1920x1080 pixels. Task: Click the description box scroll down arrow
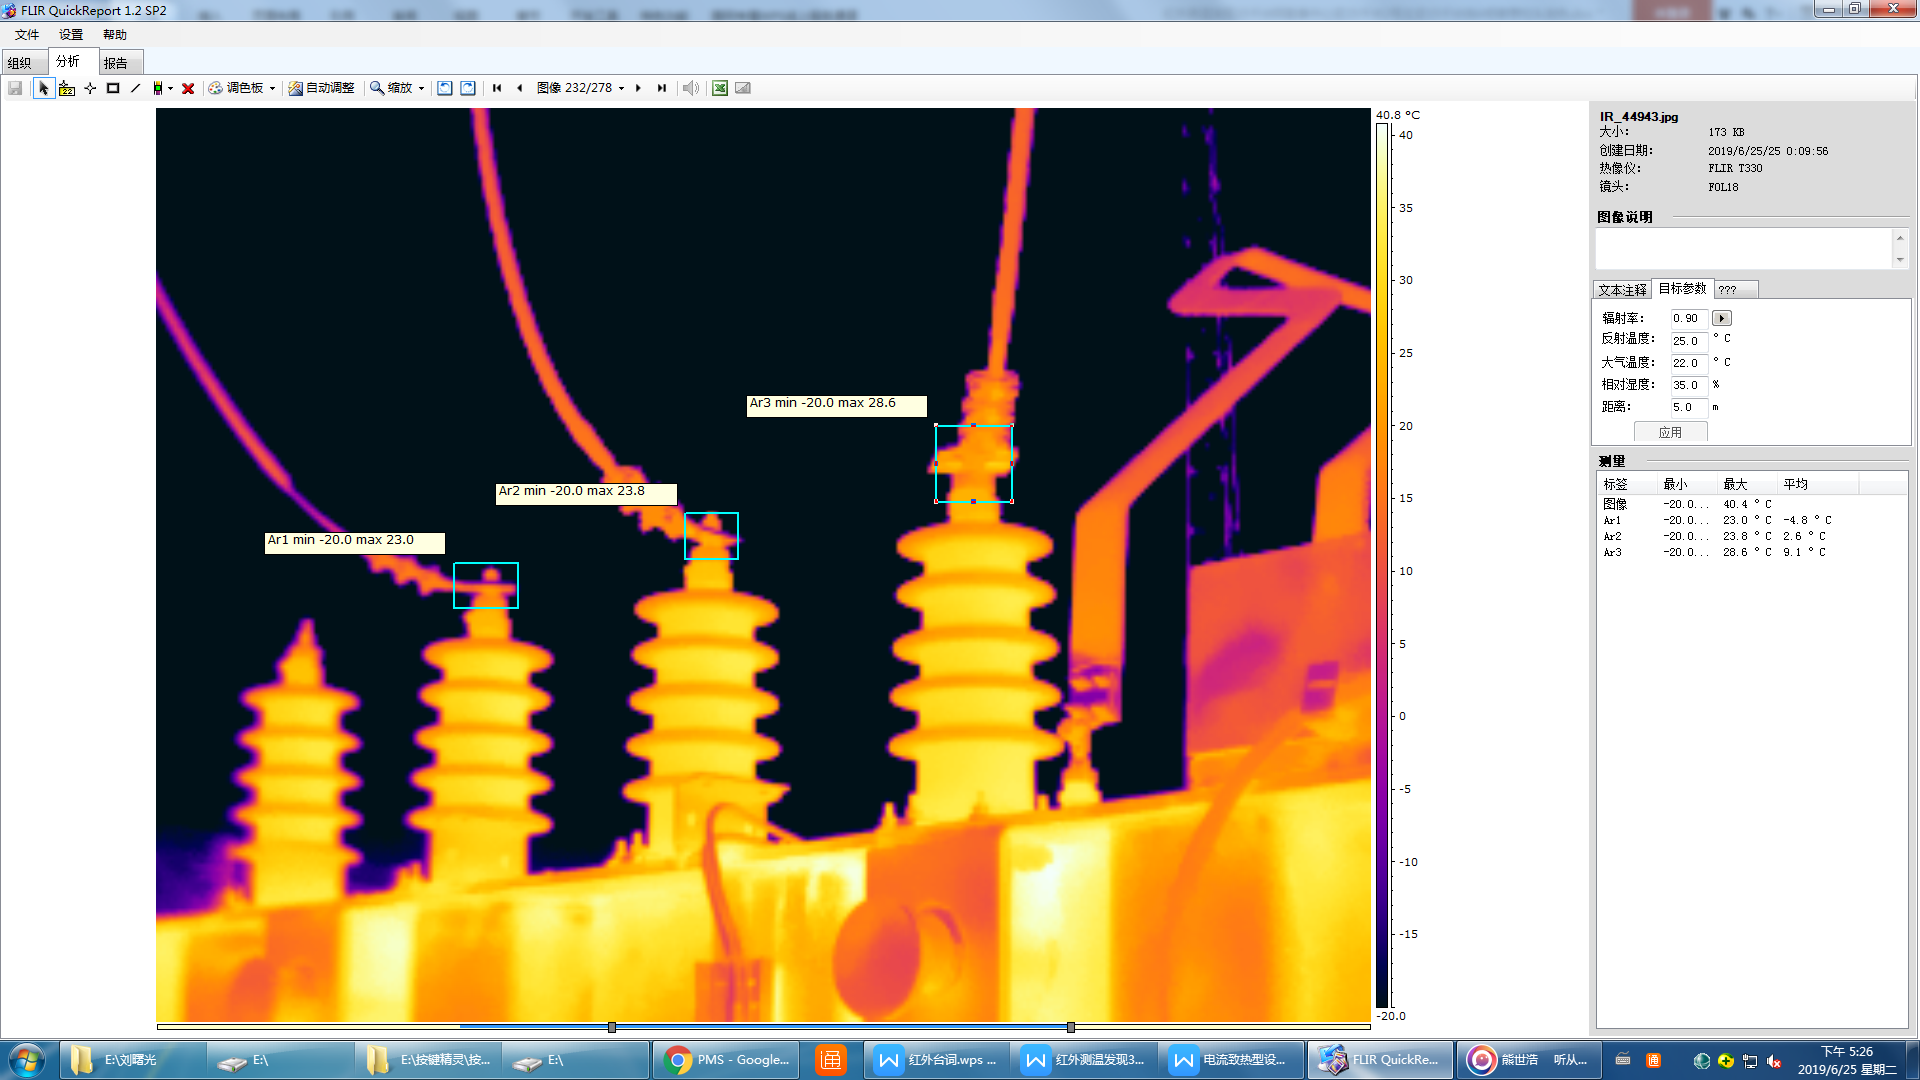coord(1900,260)
